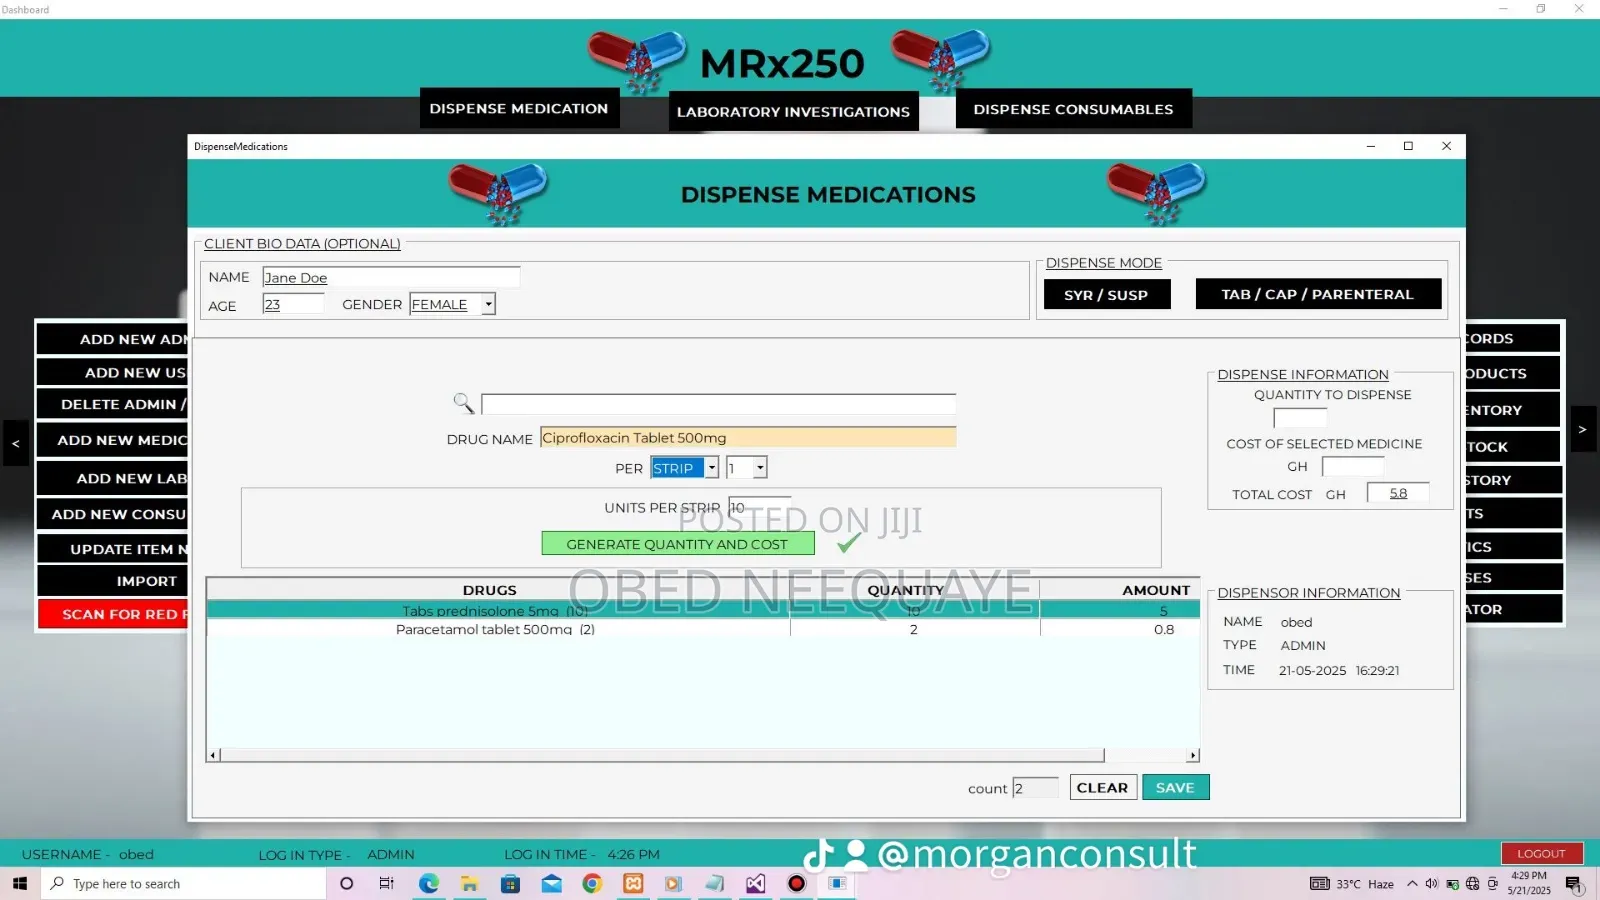Click the Quantity to Dispense field
Viewport: 1600px width, 900px height.
click(x=1300, y=417)
